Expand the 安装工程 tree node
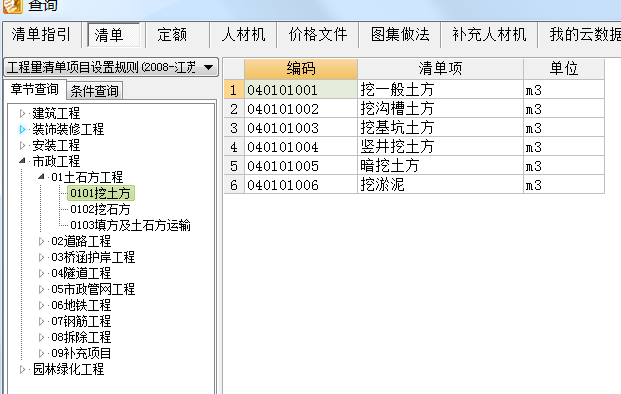 coord(22,146)
